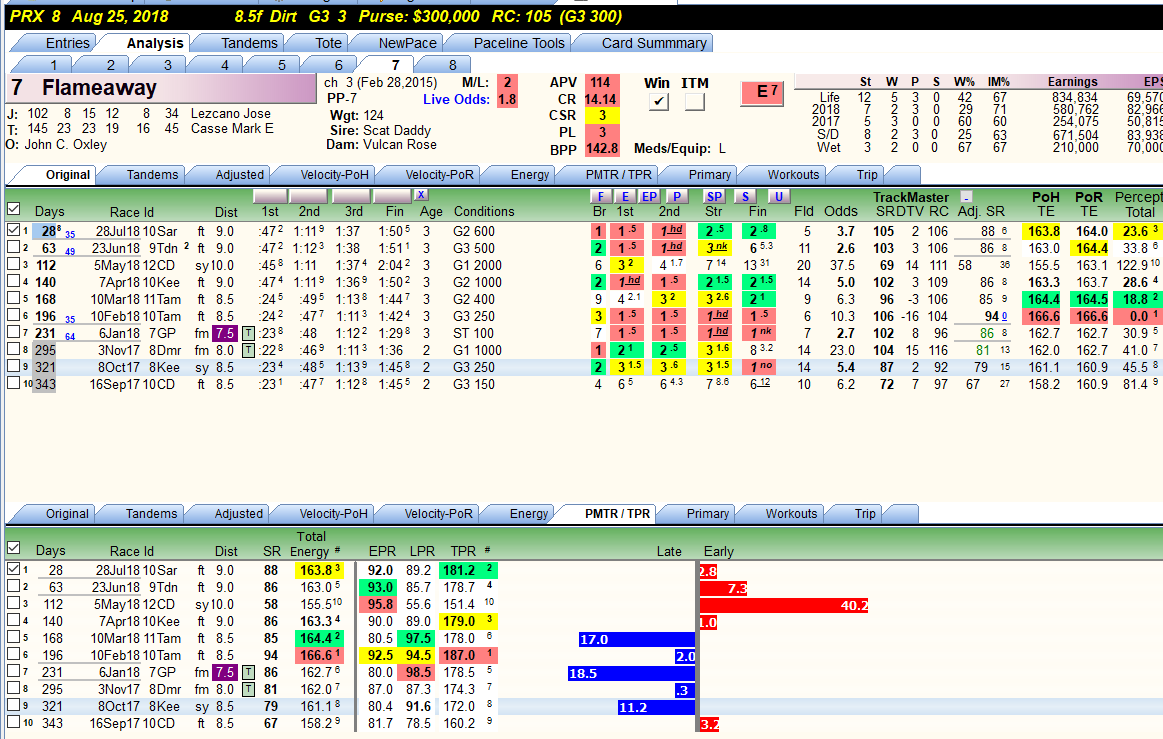
Task: Click the Total Energy column header in the lower table
Action: pyautogui.click(x=310, y=544)
